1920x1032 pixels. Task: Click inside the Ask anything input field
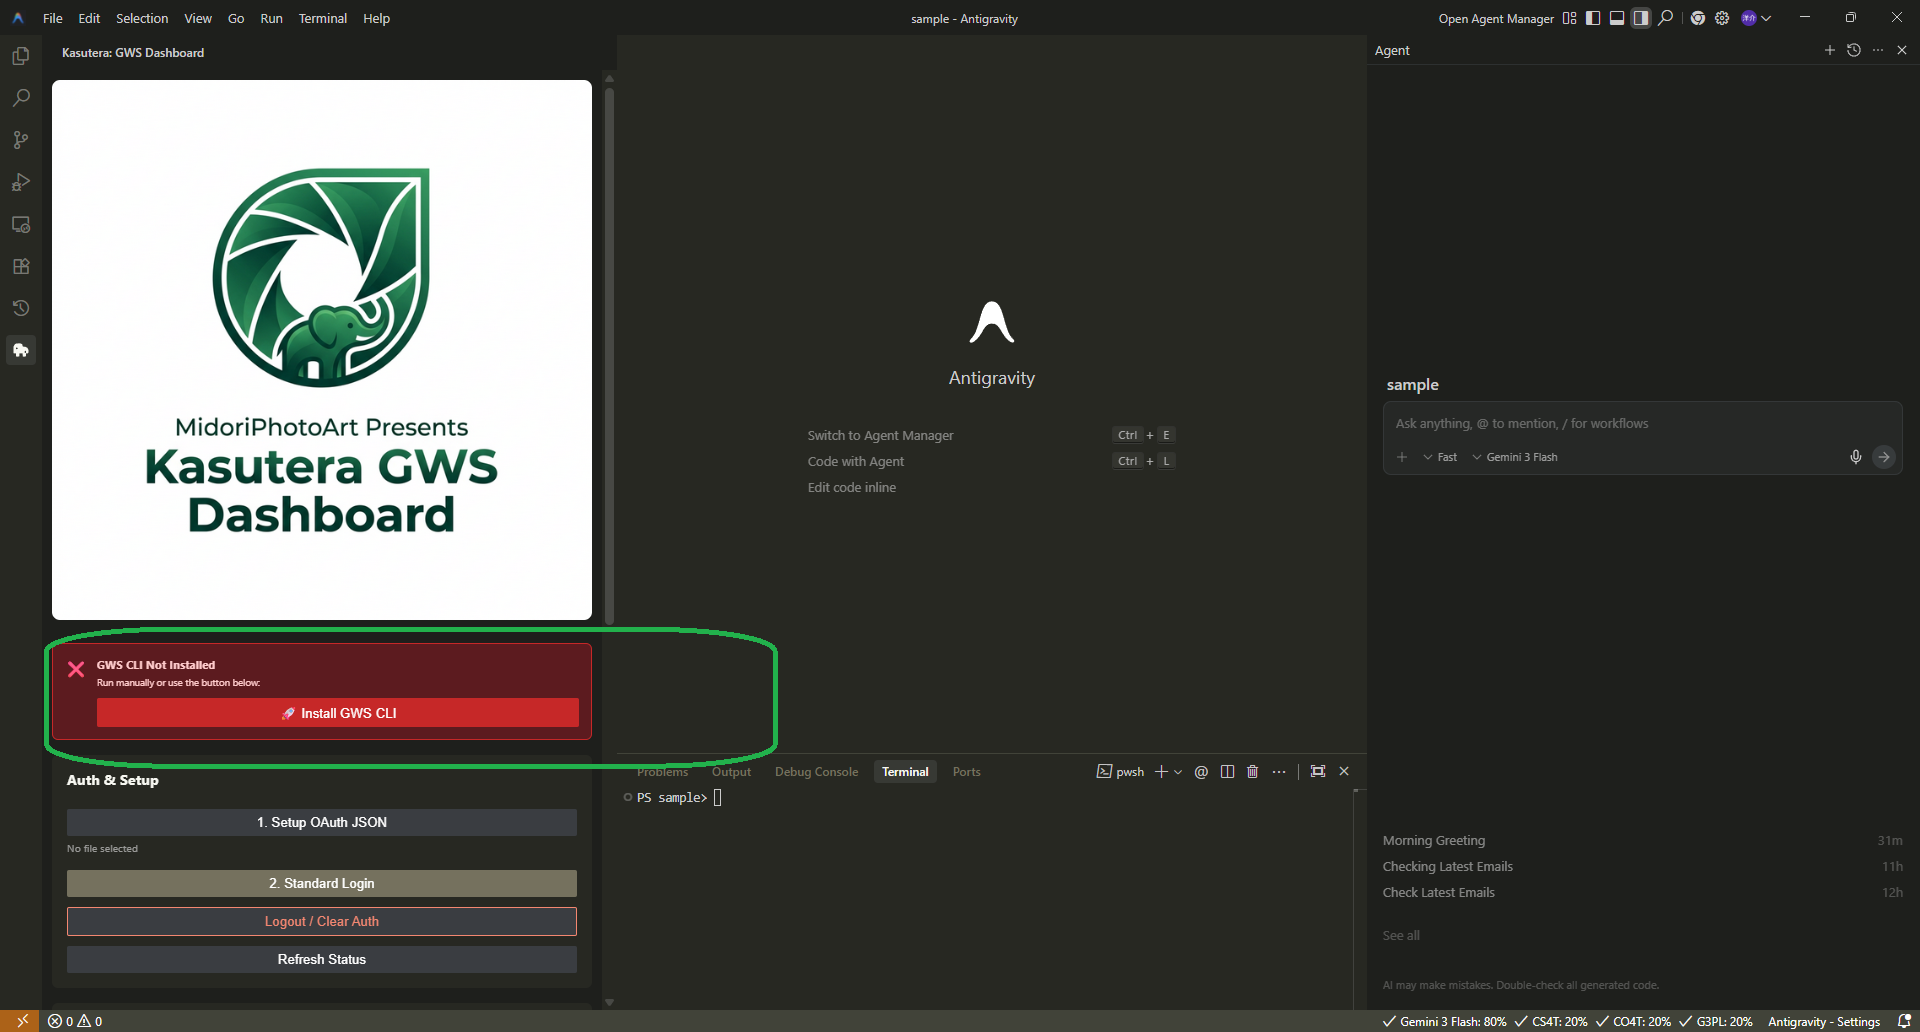1640,423
